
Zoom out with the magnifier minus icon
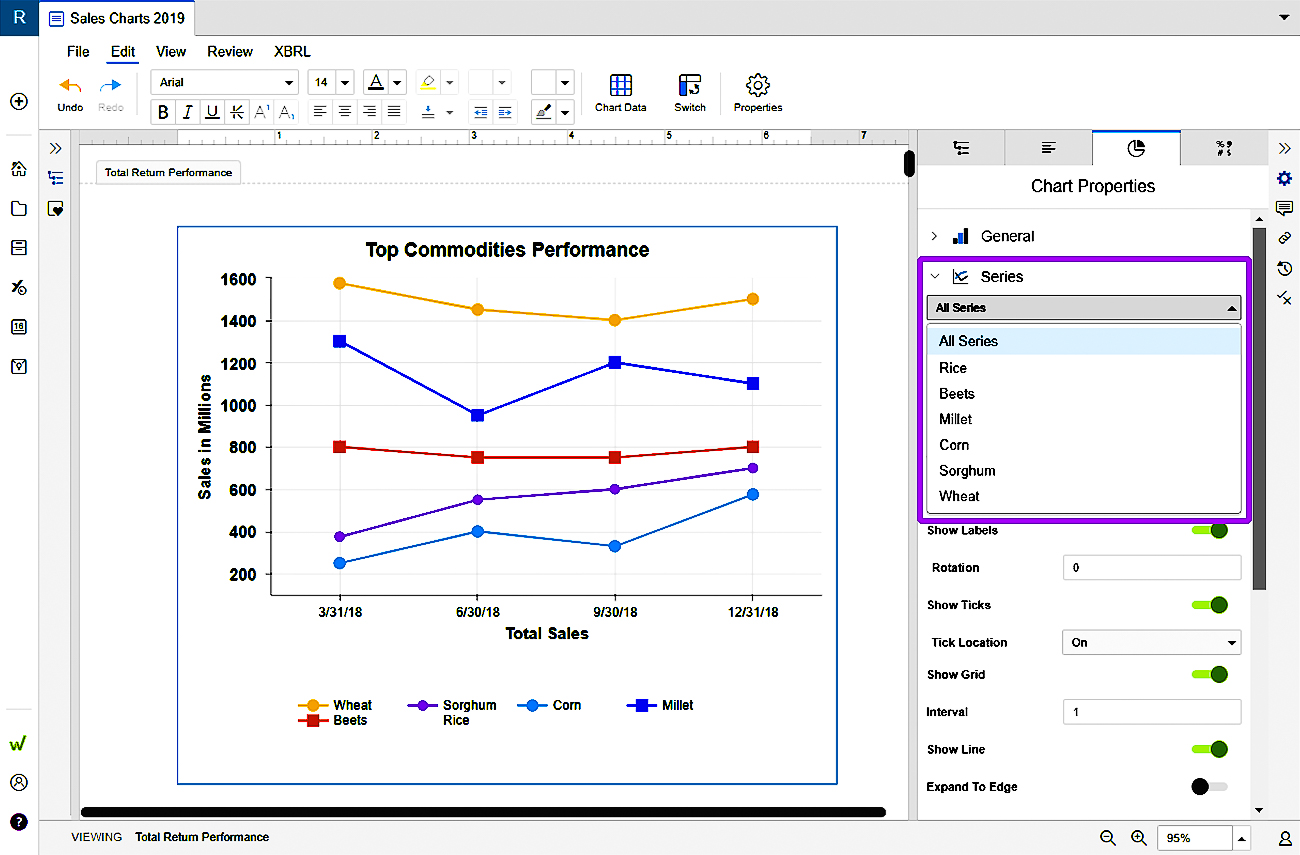[1108, 838]
